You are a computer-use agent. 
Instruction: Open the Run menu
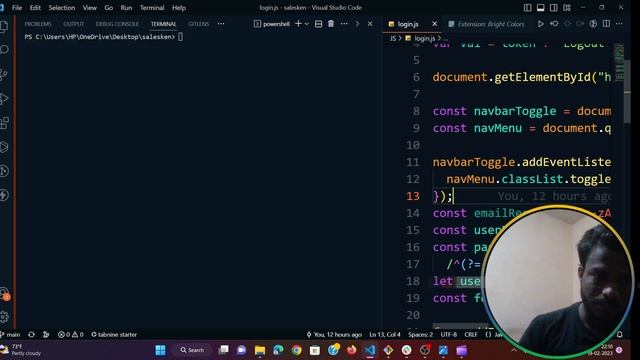click(126, 8)
